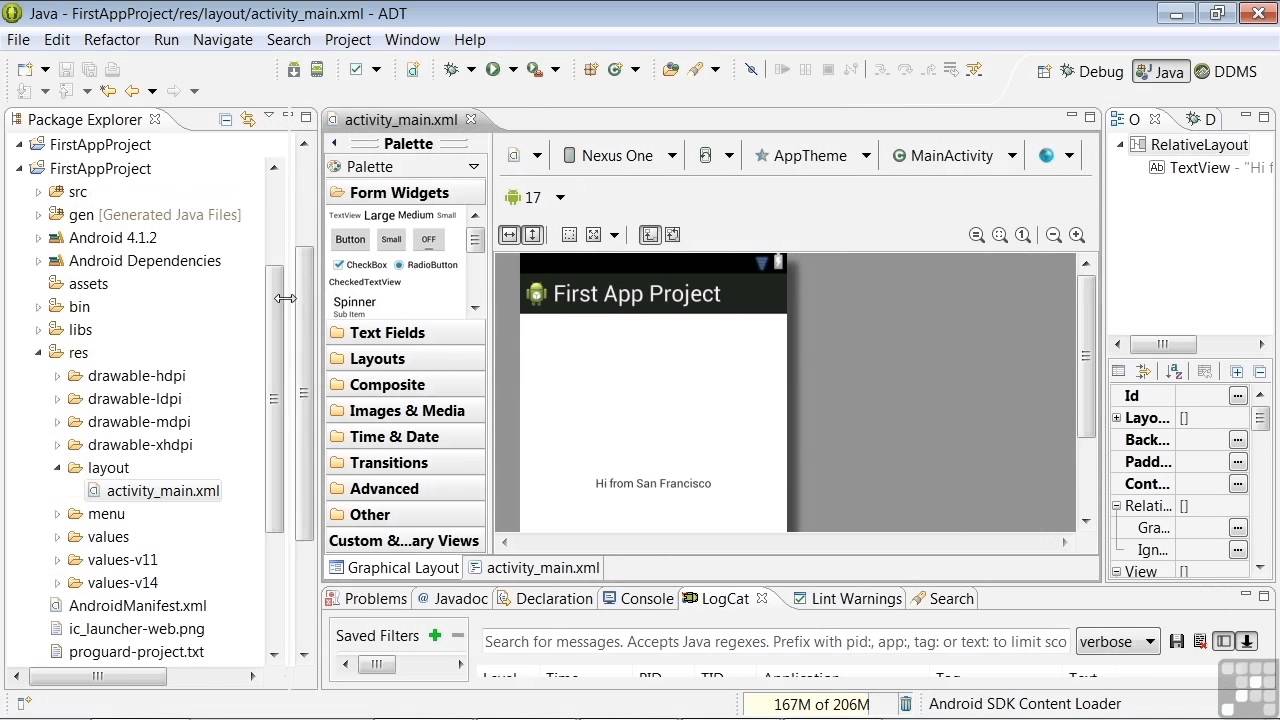Click the Debug bug toolbar icon
Image resolution: width=1280 pixels, height=720 pixels.
click(x=451, y=69)
